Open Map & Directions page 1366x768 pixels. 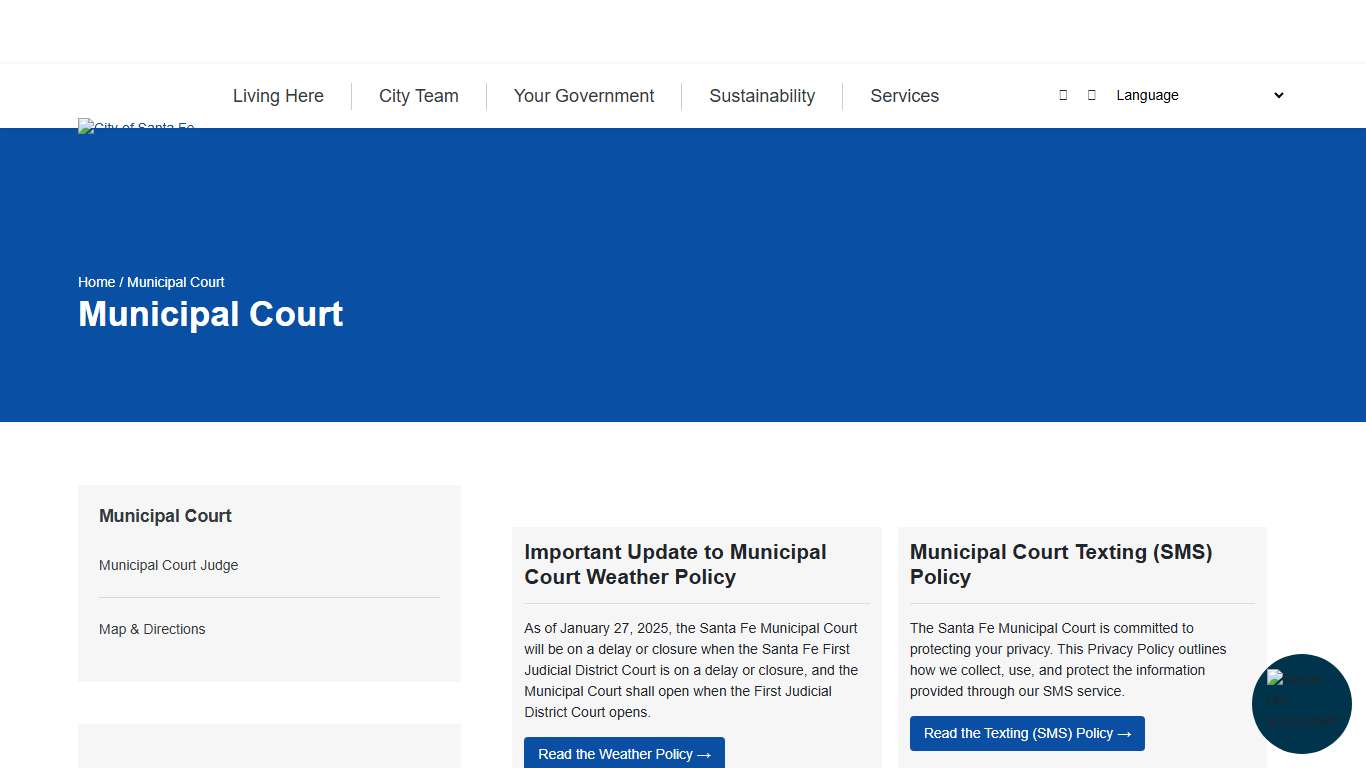coord(152,629)
